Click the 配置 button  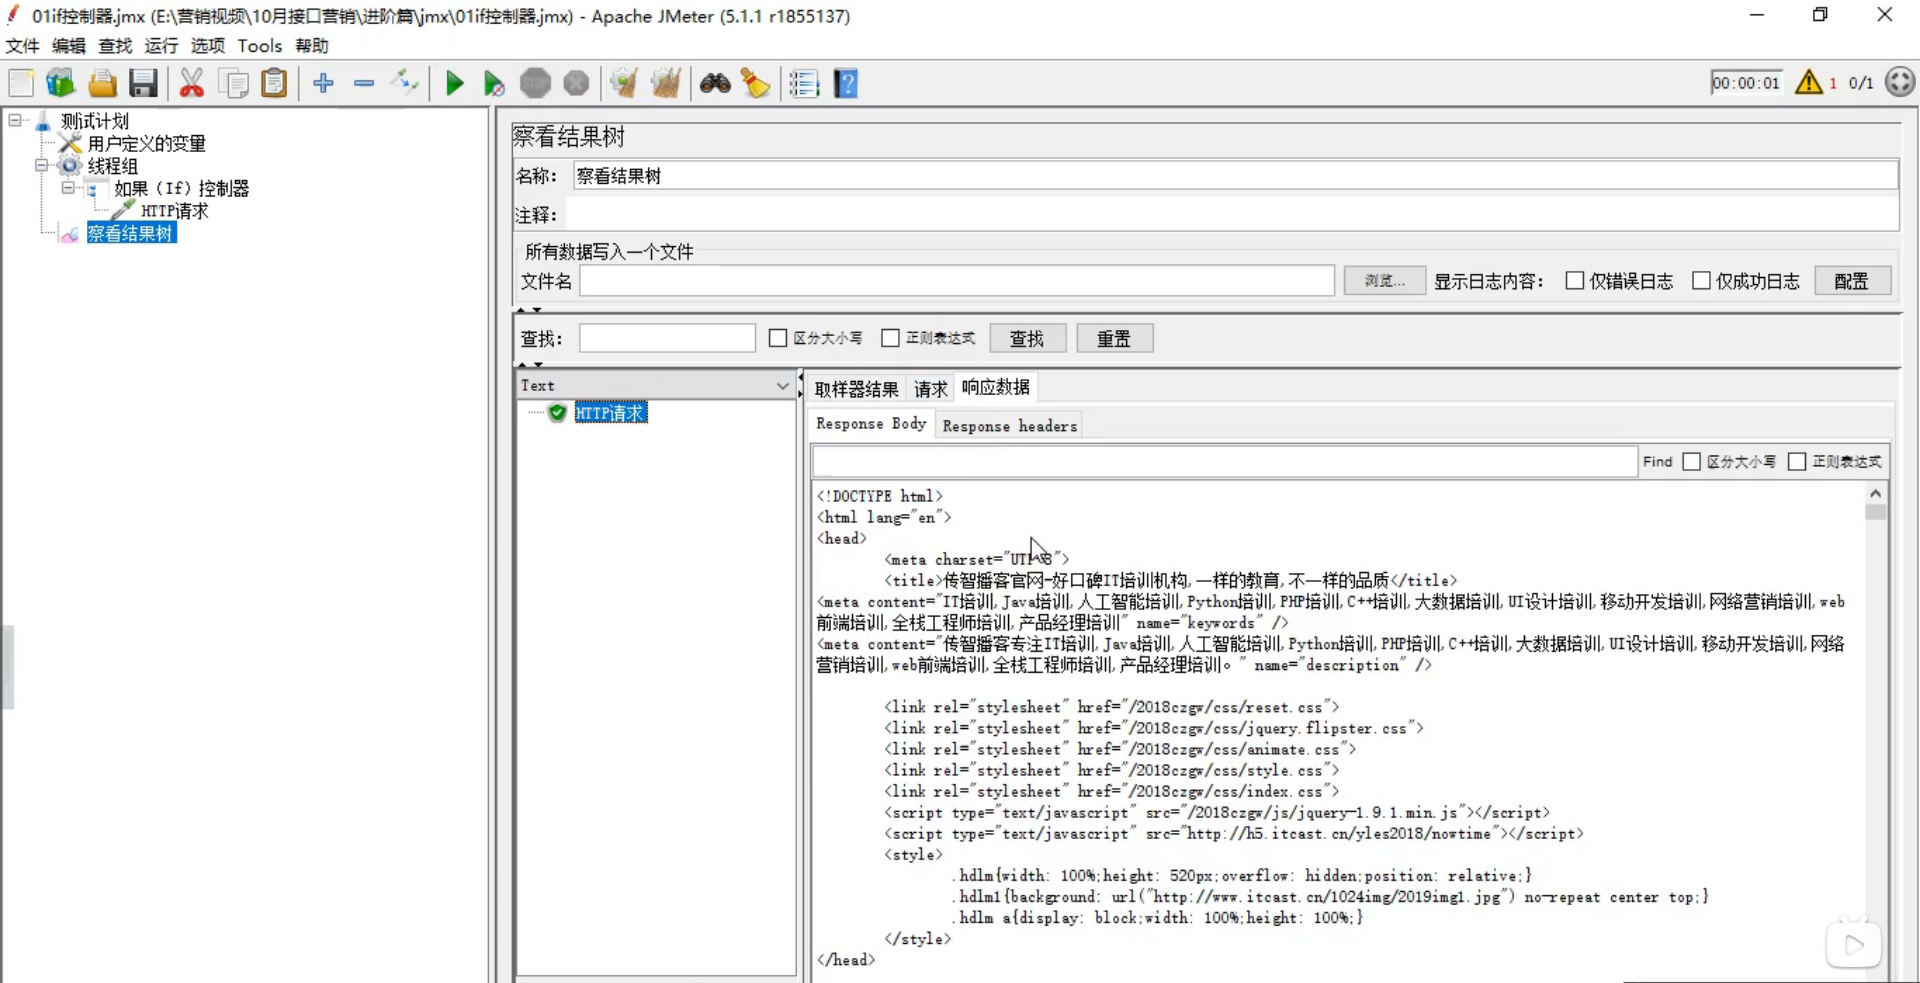(x=1852, y=281)
